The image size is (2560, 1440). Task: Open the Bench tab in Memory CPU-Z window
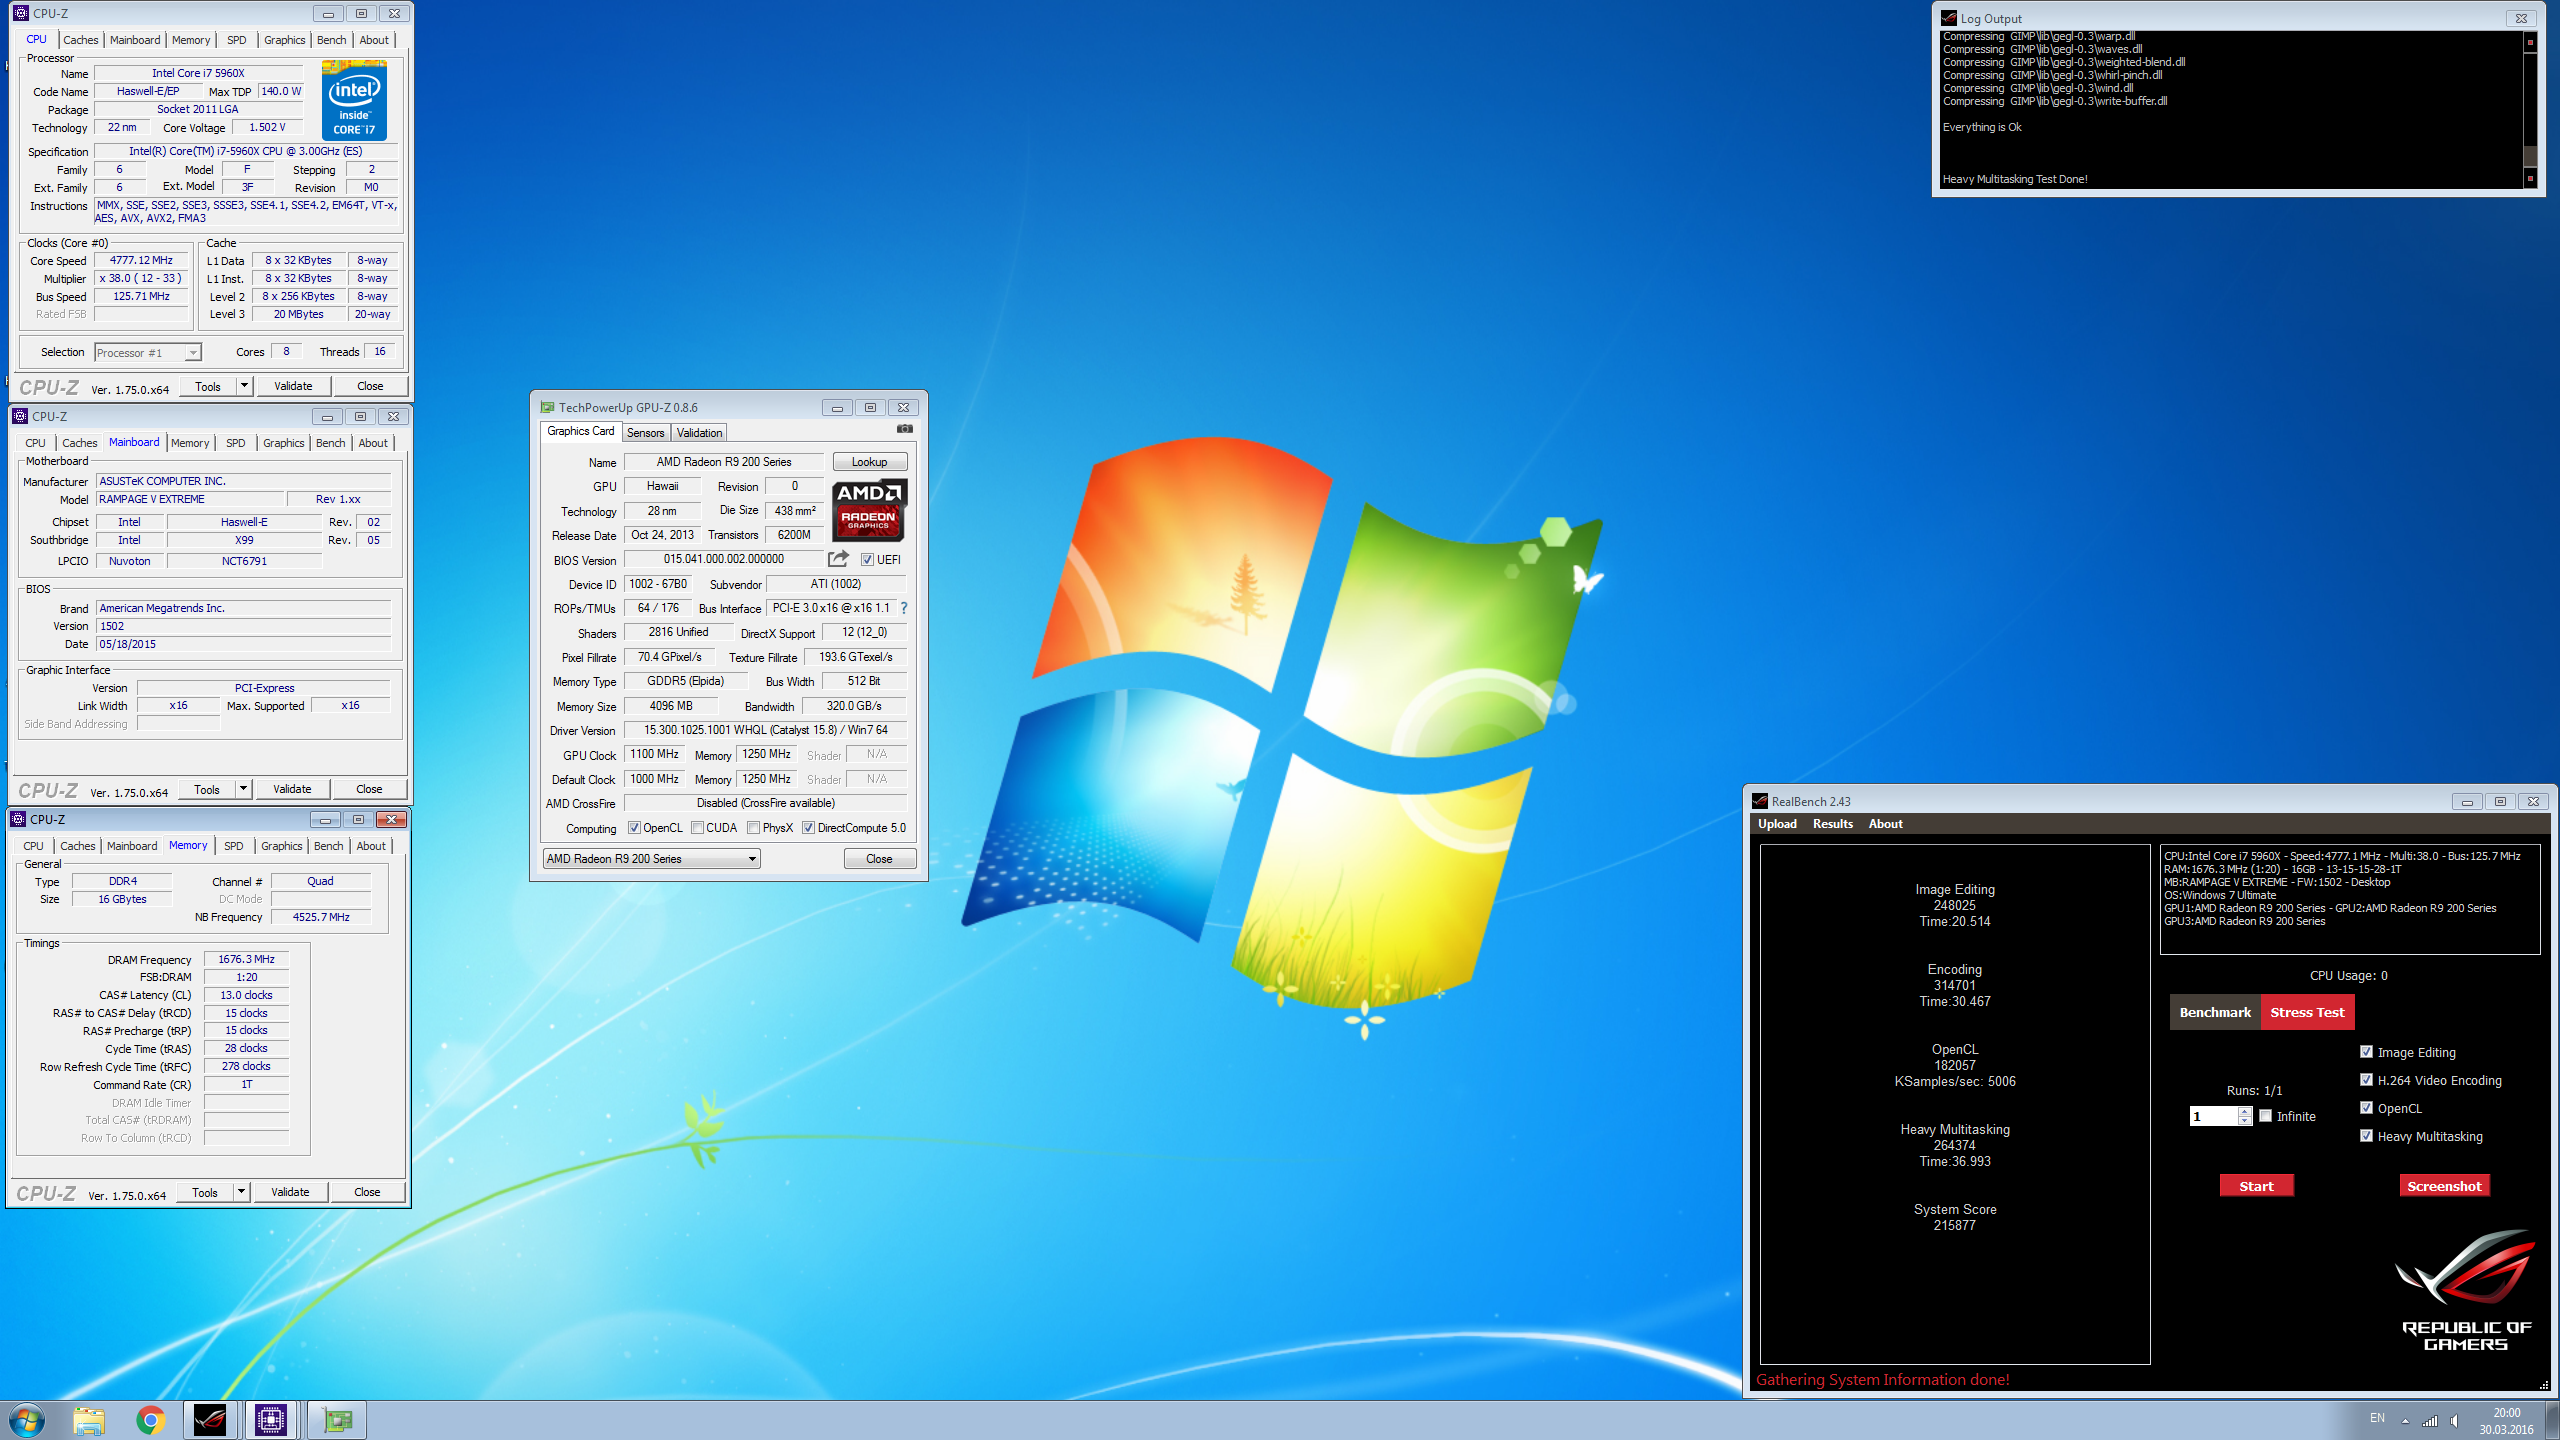pos(328,846)
